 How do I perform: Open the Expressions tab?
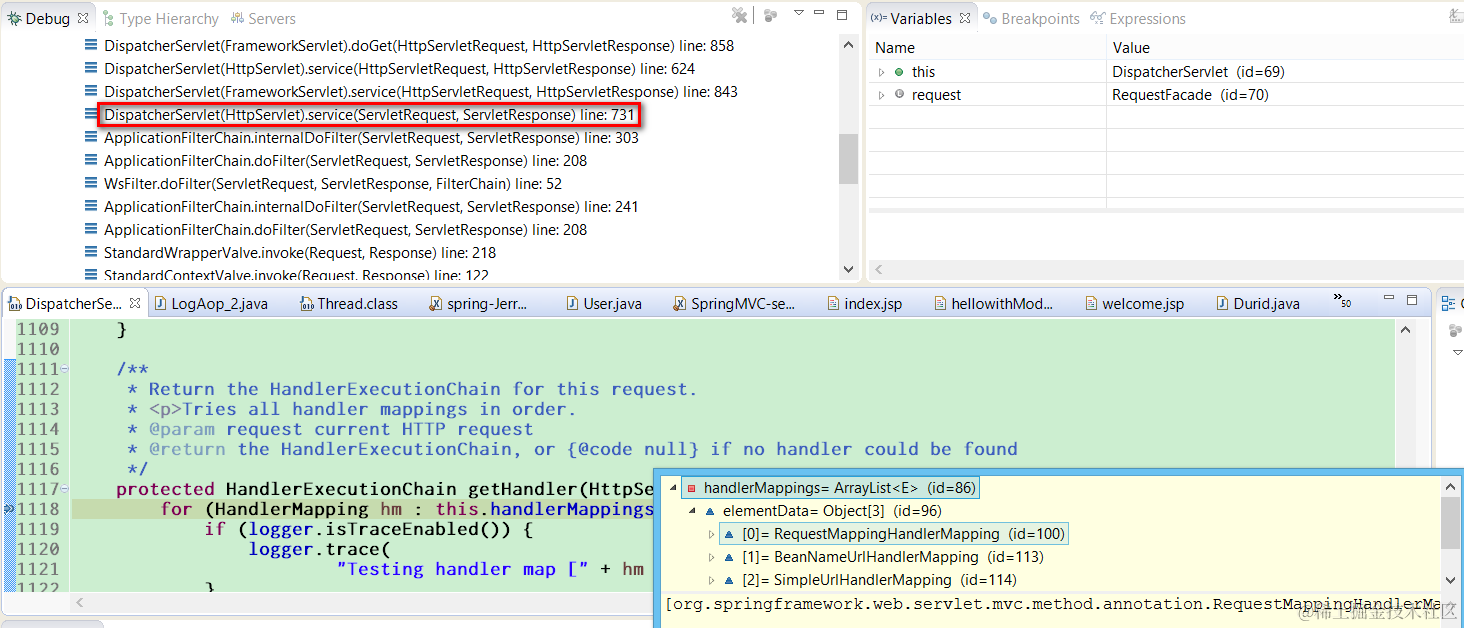coord(1138,18)
